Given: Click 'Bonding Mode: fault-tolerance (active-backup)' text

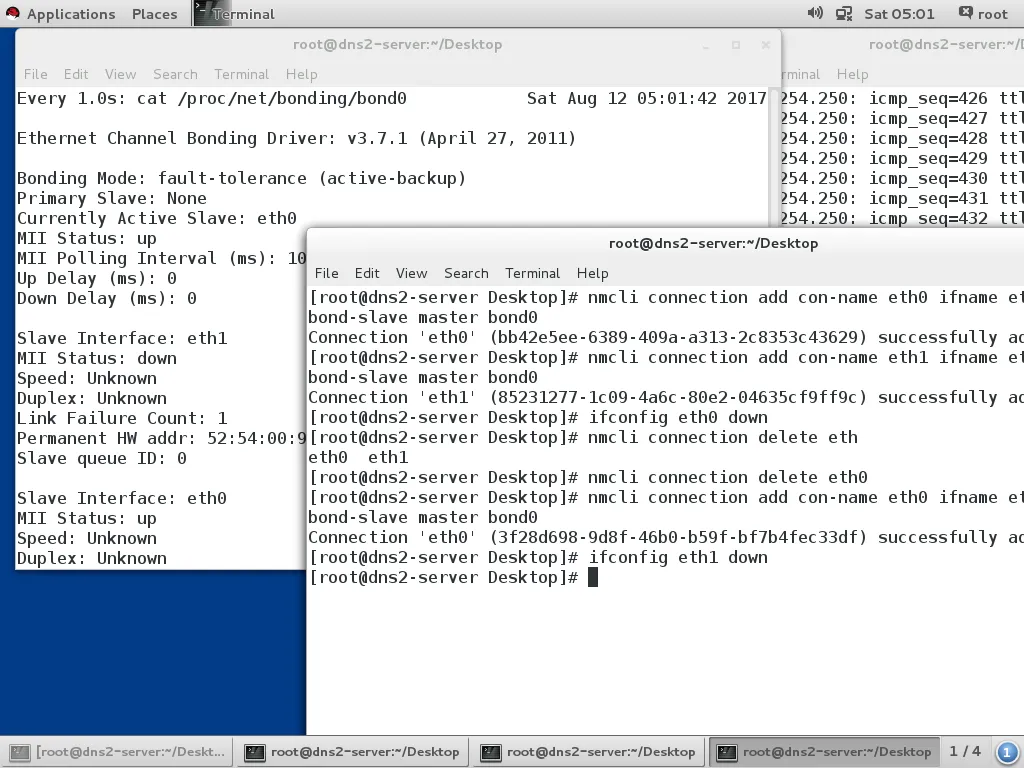Looking at the screenshot, I should tap(241, 178).
